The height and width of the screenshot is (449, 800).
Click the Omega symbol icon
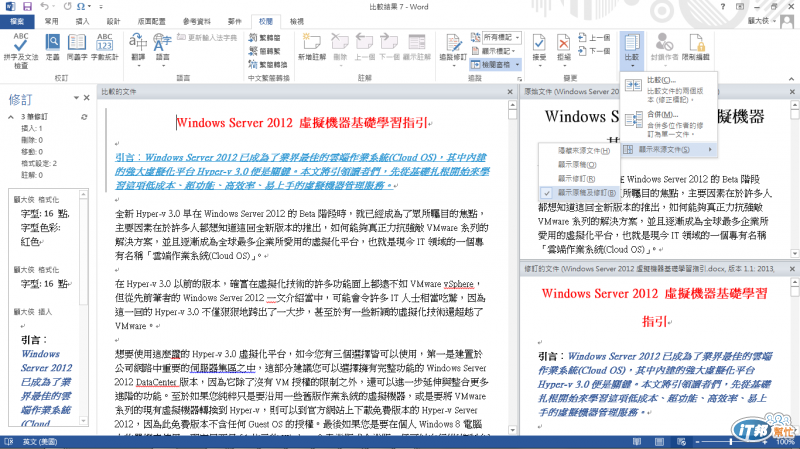tap(81, 7)
